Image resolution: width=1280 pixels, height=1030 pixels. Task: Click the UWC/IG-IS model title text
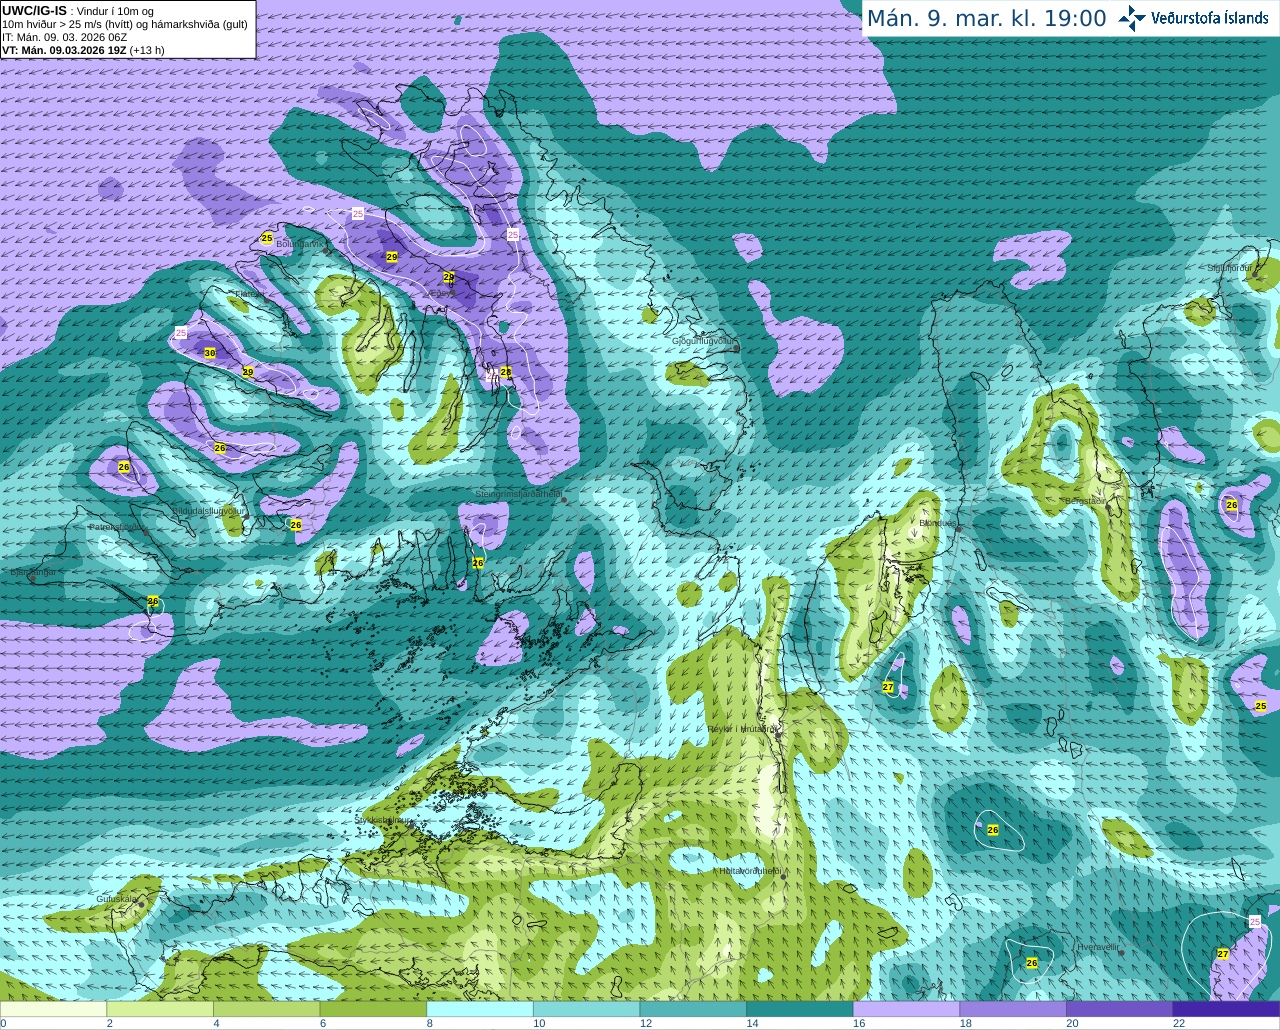(35, 10)
